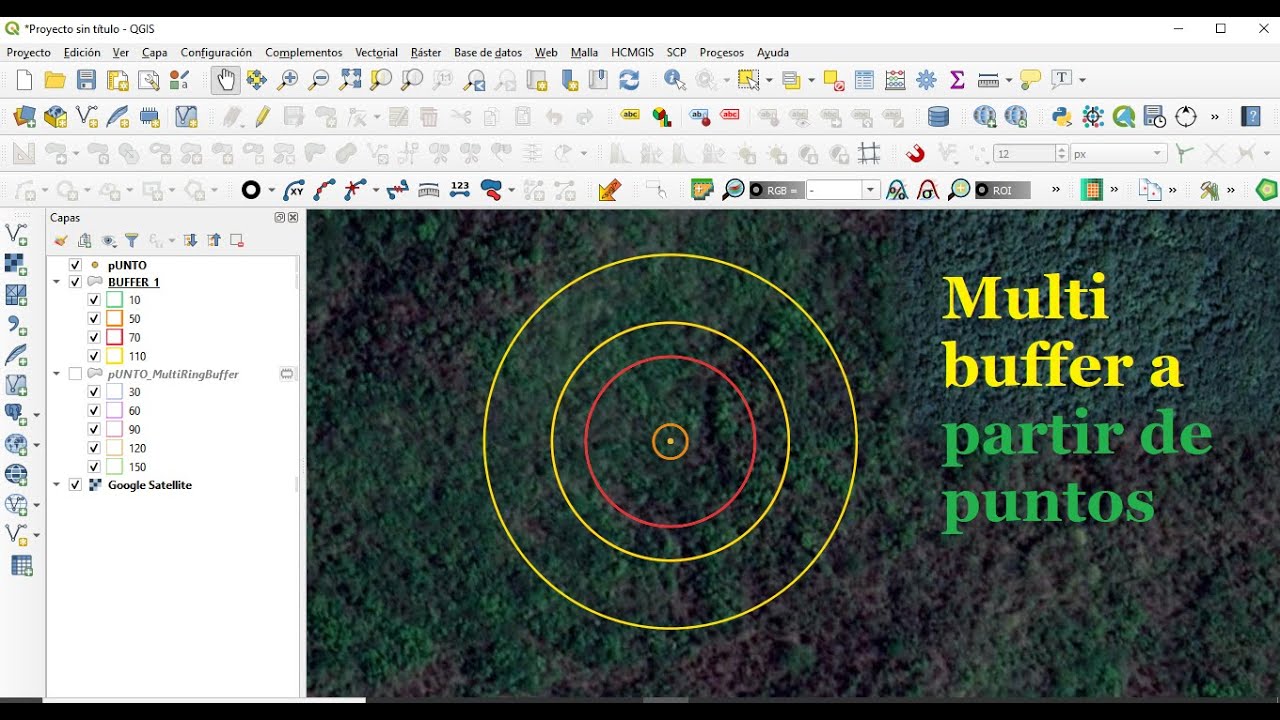Collapse the BUFFER_1 layer tree

coord(57,282)
